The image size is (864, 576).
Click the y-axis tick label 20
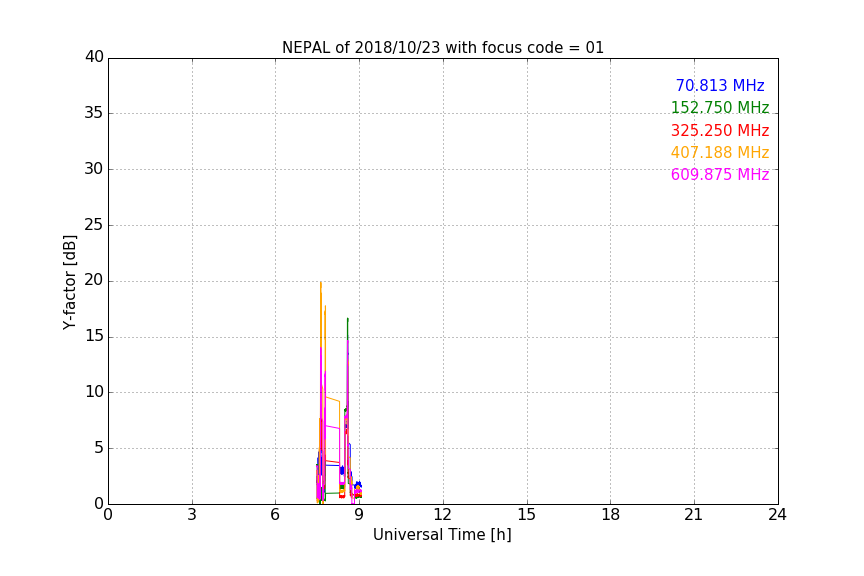(x=94, y=281)
